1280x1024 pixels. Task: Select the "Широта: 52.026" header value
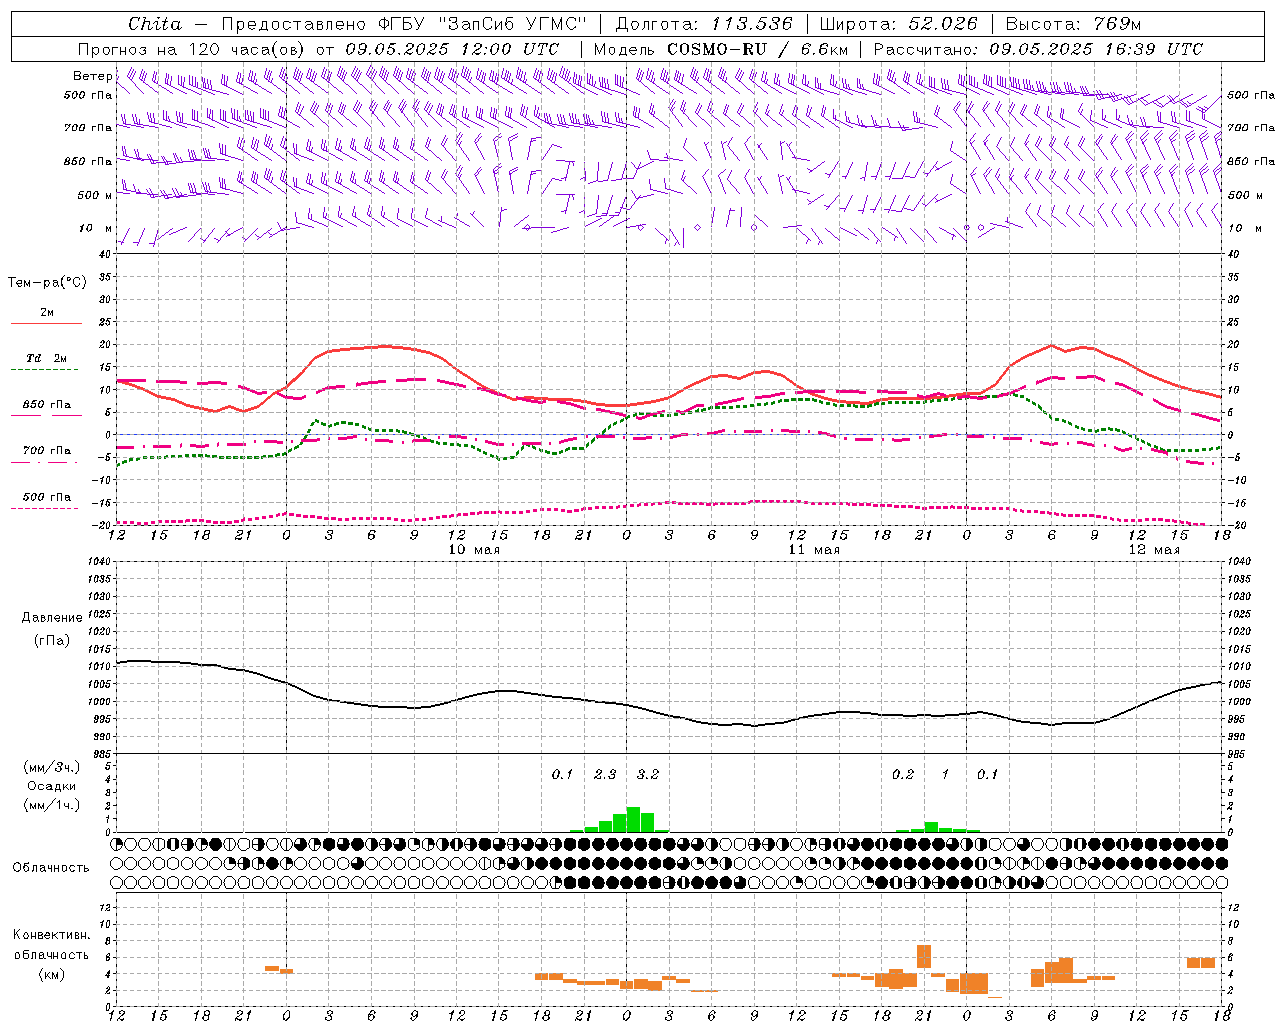click(899, 23)
